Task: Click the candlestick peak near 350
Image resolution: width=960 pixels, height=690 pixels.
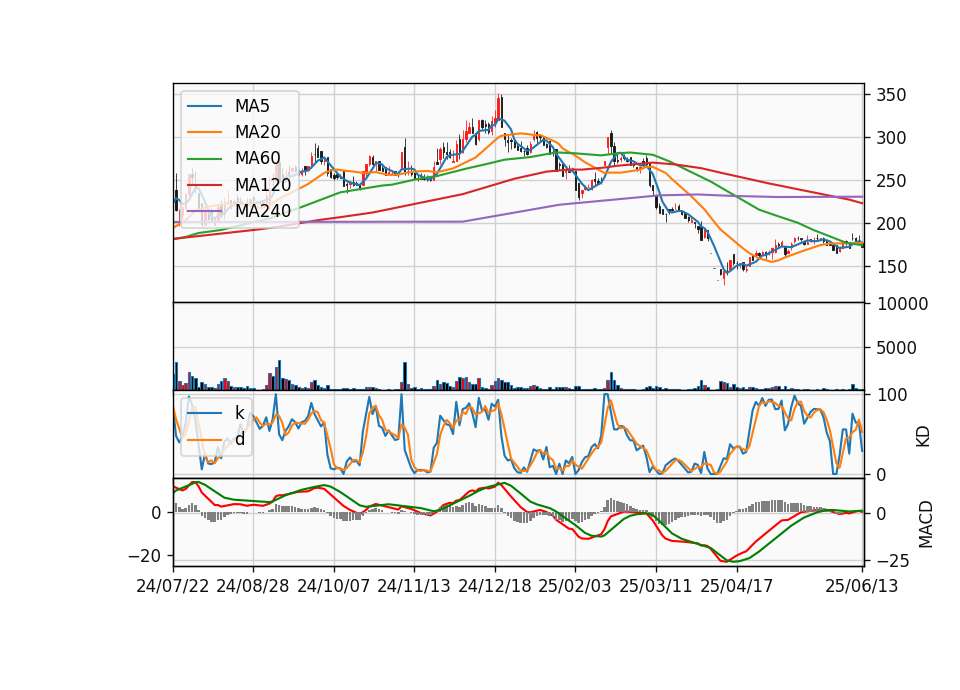Action: click(x=500, y=107)
